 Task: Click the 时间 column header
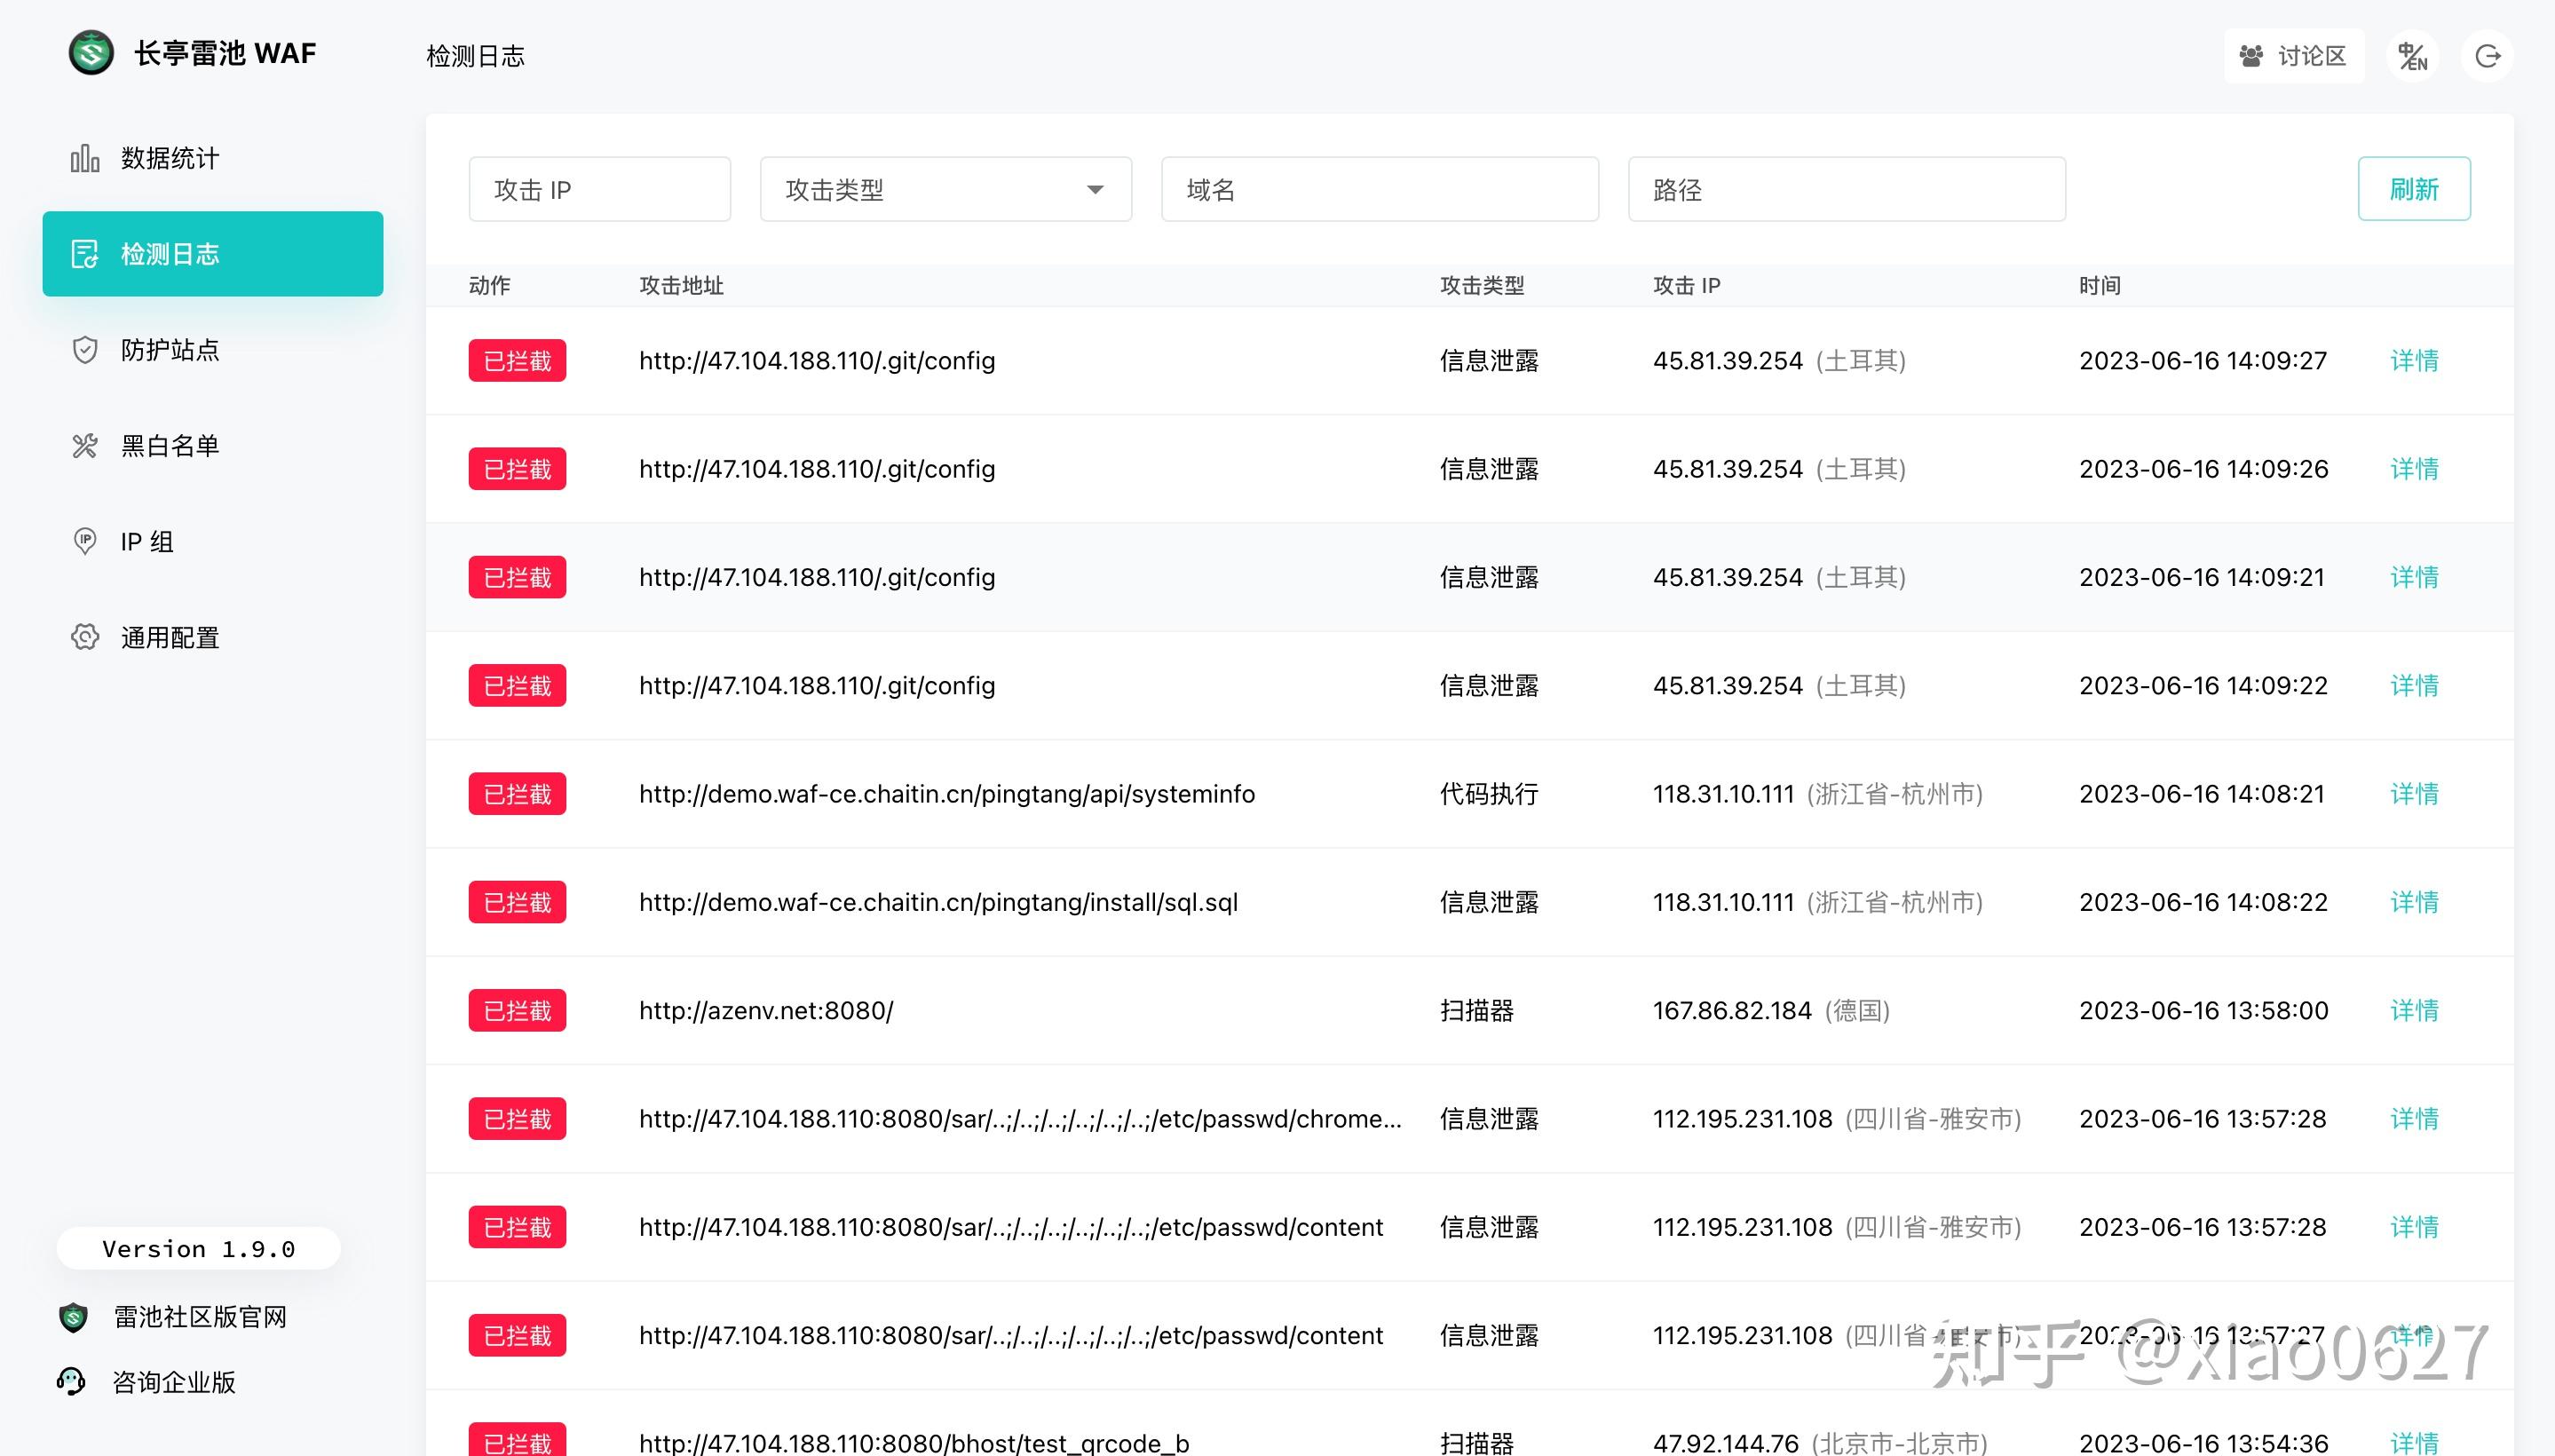(x=2100, y=286)
